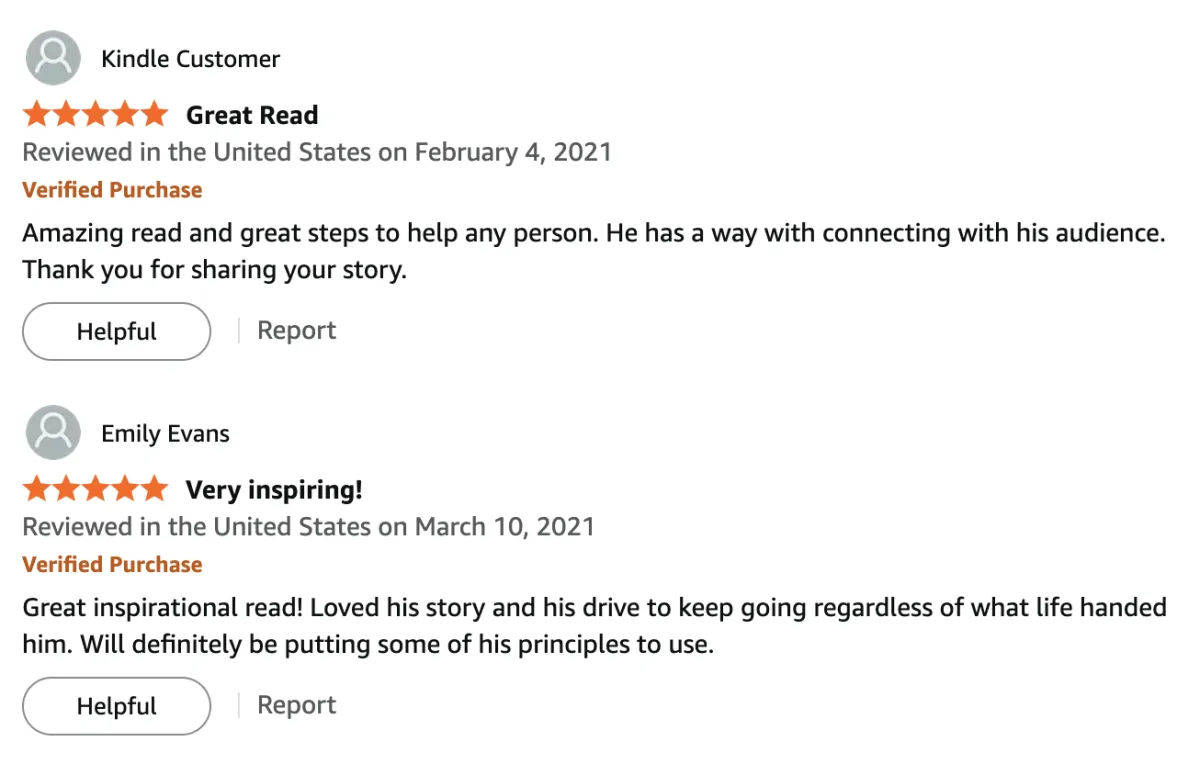Click the five-star rating beside Great Read

click(95, 115)
